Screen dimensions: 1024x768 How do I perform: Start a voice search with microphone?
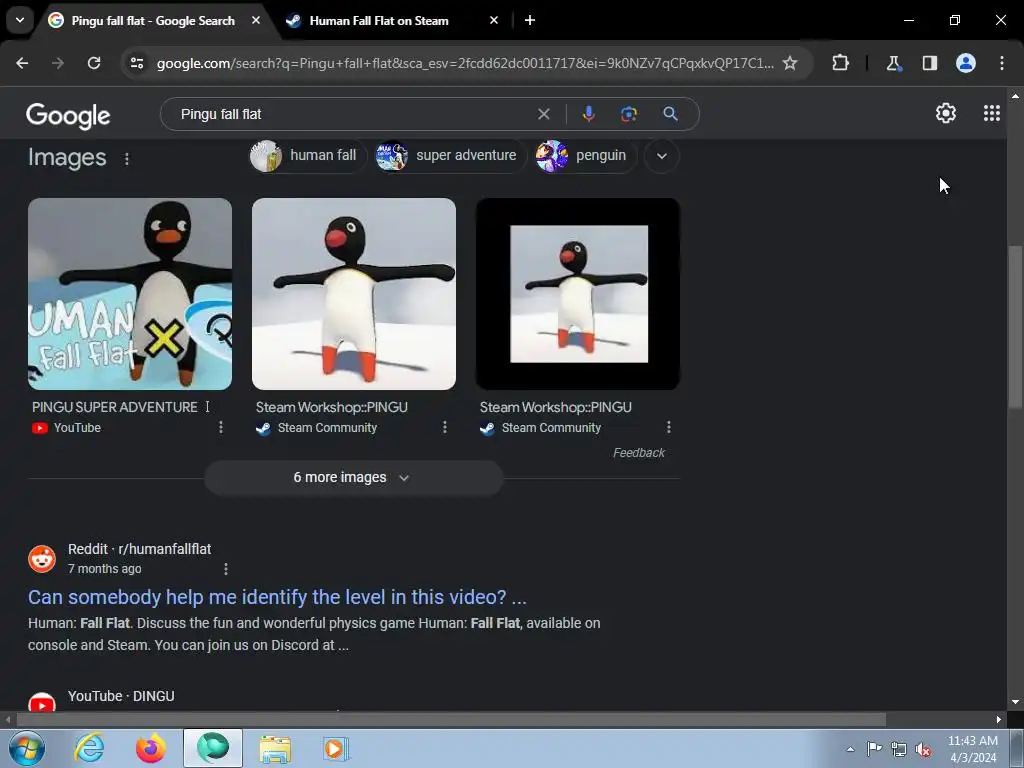point(588,114)
